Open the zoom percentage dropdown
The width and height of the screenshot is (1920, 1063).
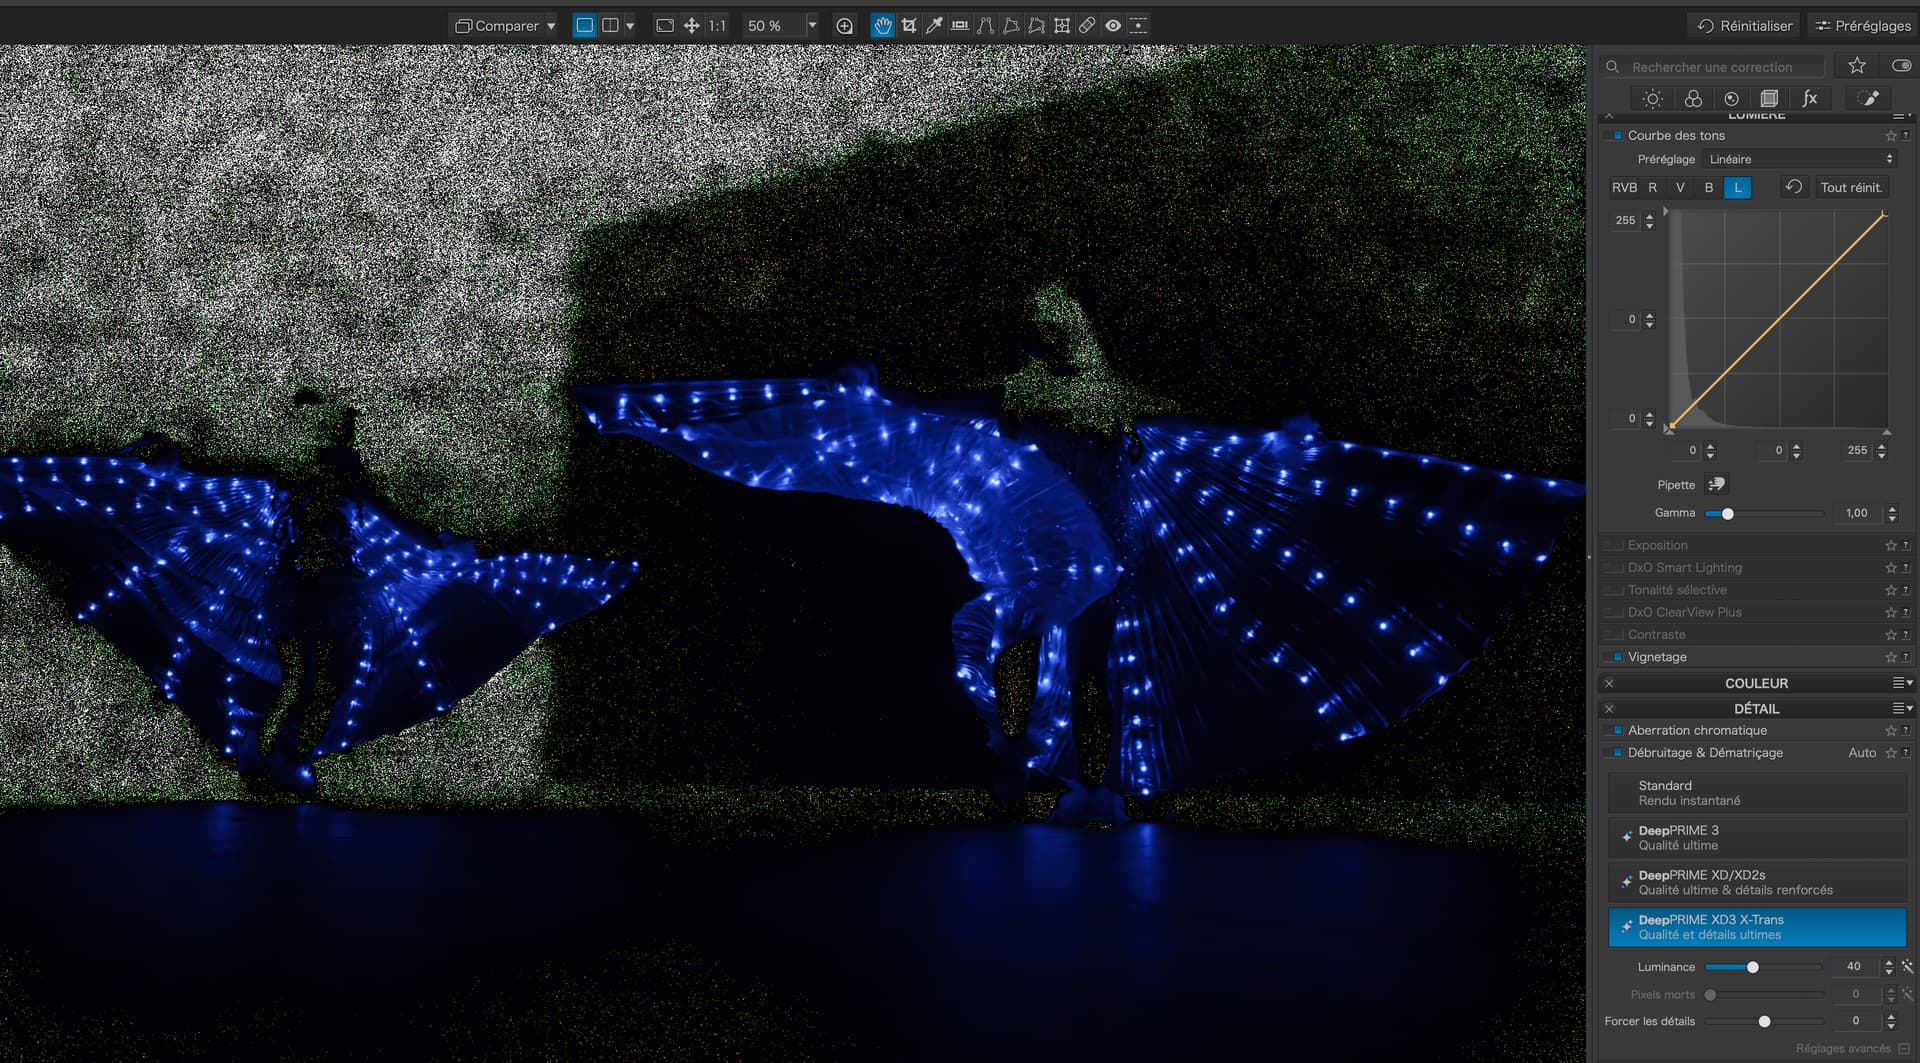812,26
